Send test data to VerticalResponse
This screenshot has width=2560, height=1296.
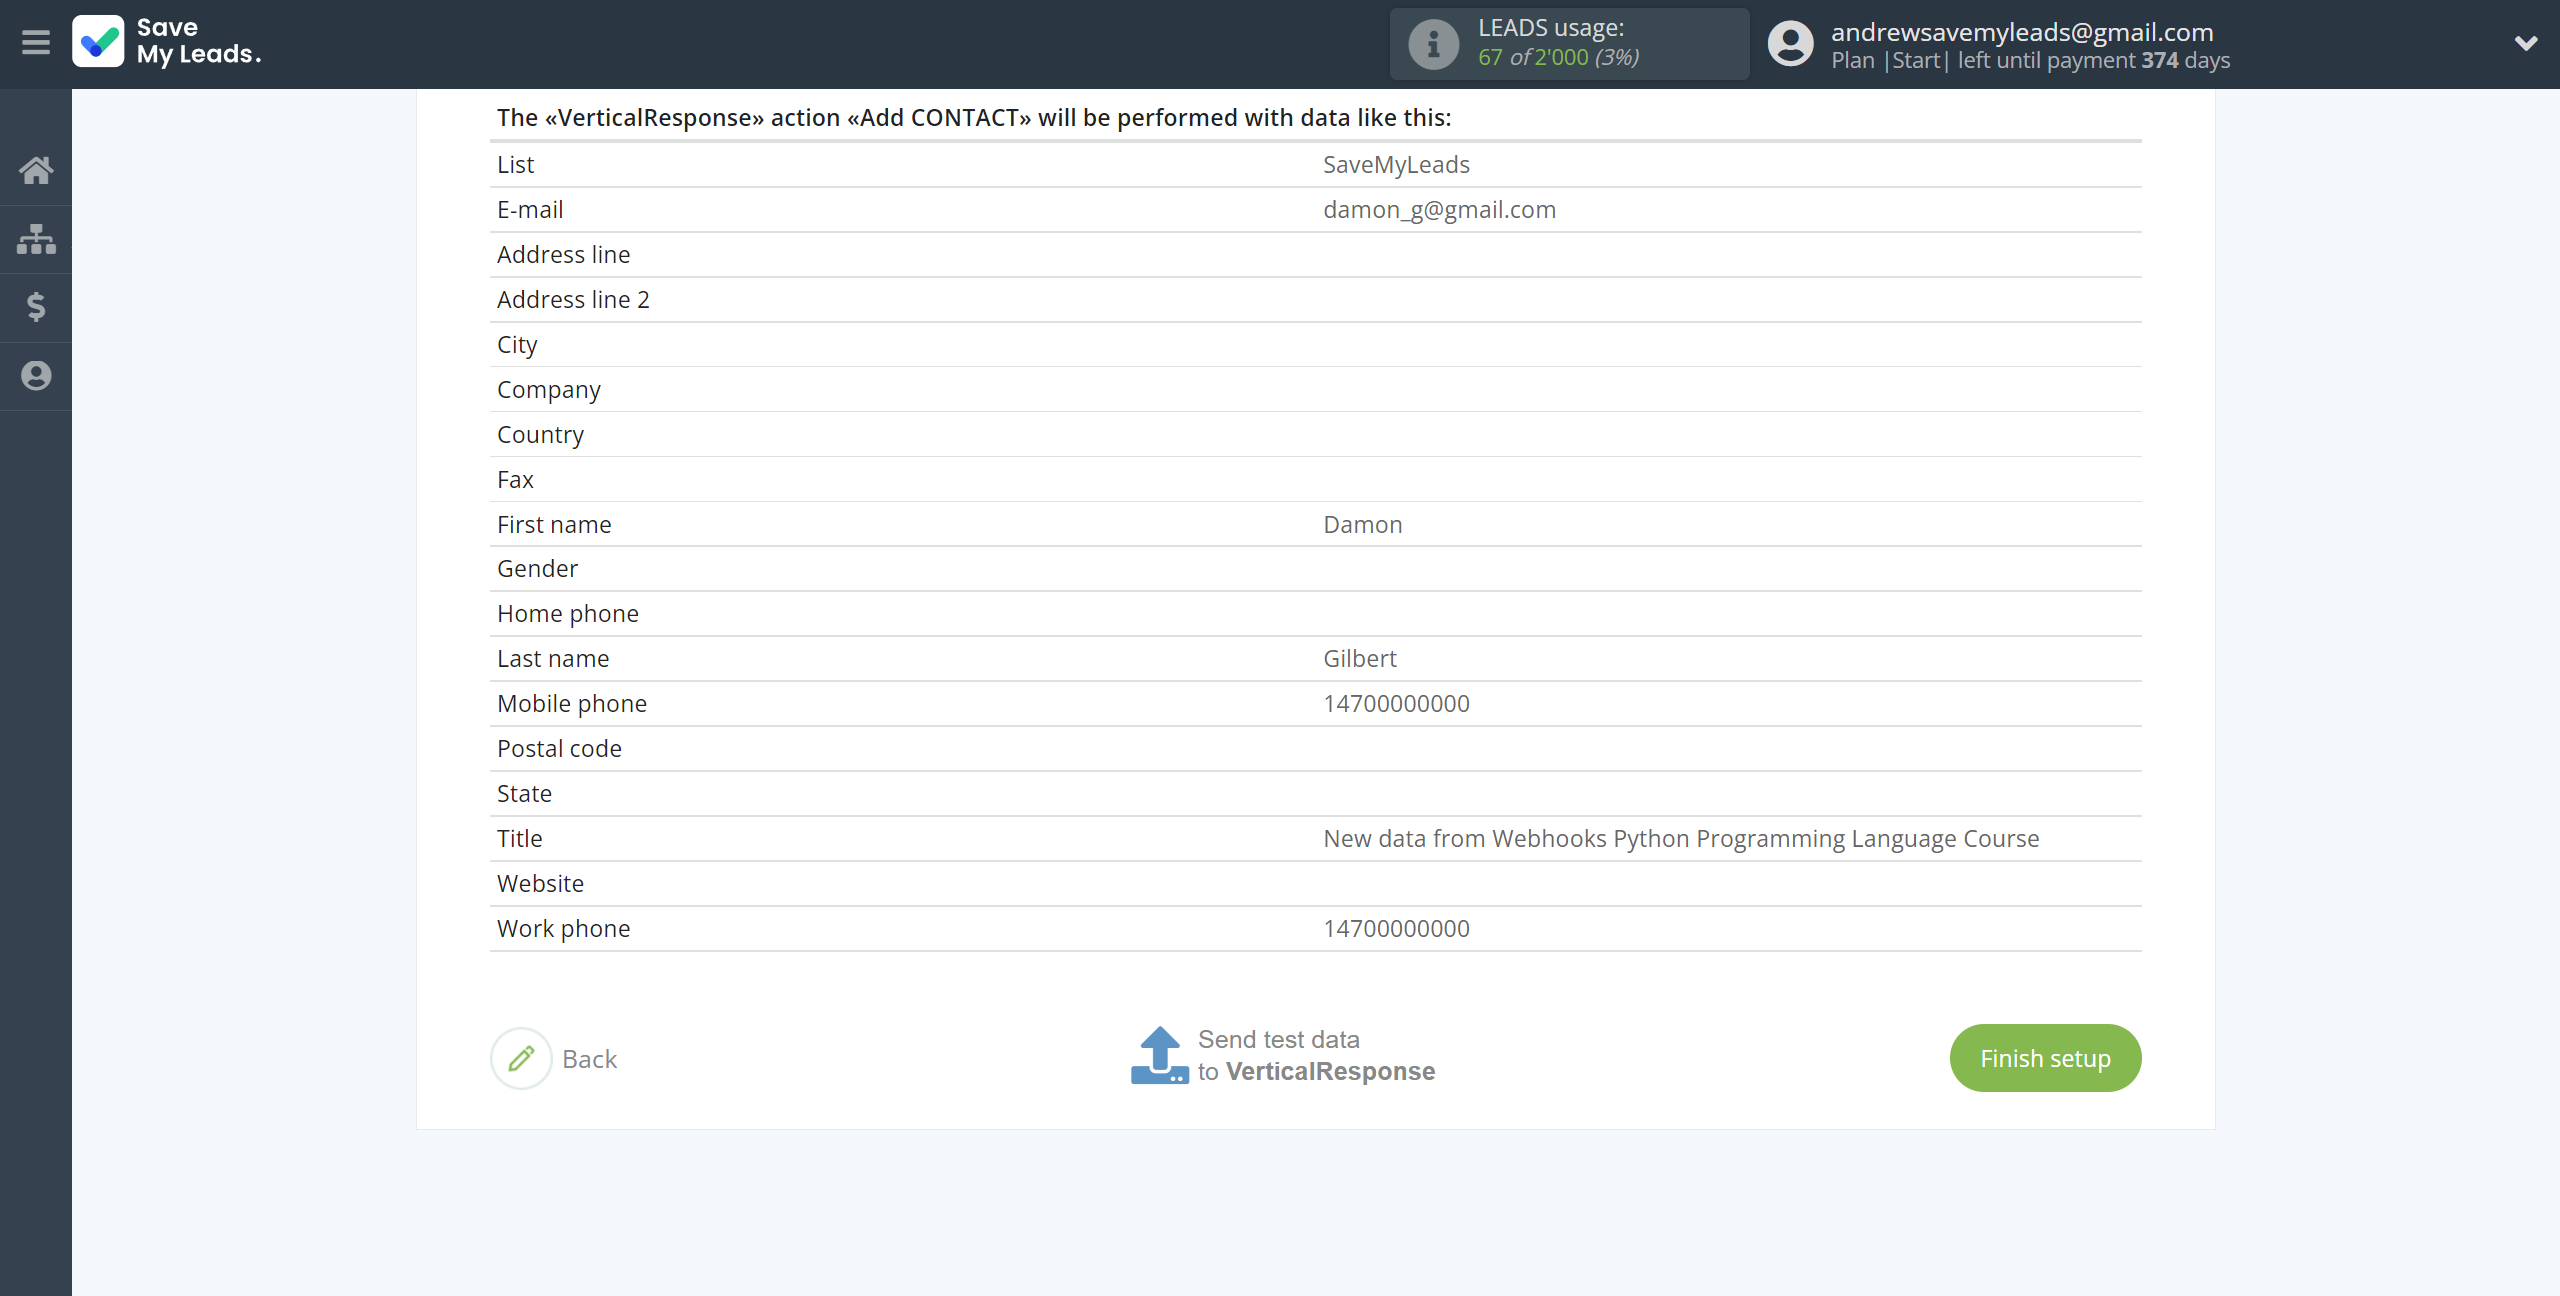[x=1316, y=1056]
